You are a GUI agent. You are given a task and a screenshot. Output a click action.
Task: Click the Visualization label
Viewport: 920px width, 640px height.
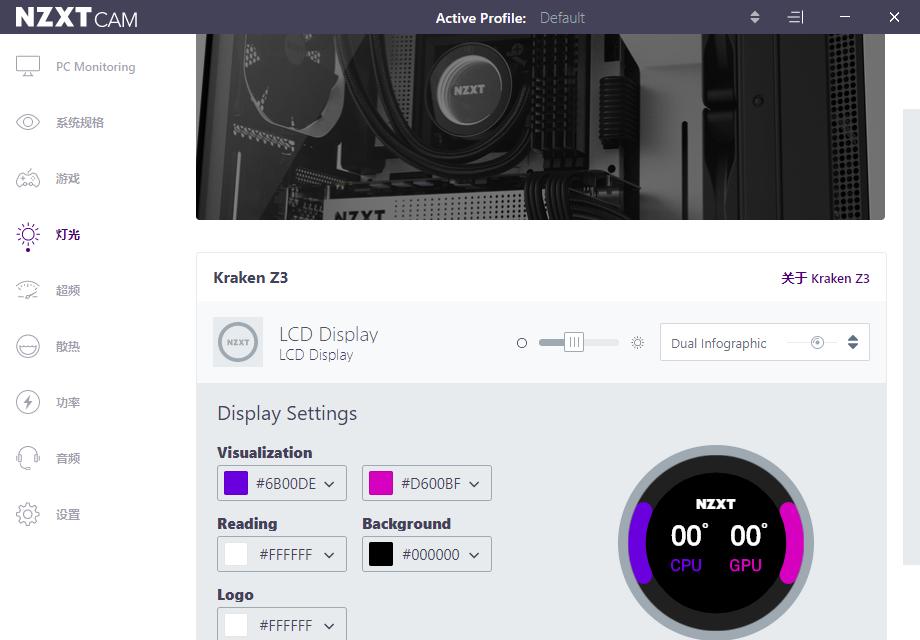[x=265, y=452]
